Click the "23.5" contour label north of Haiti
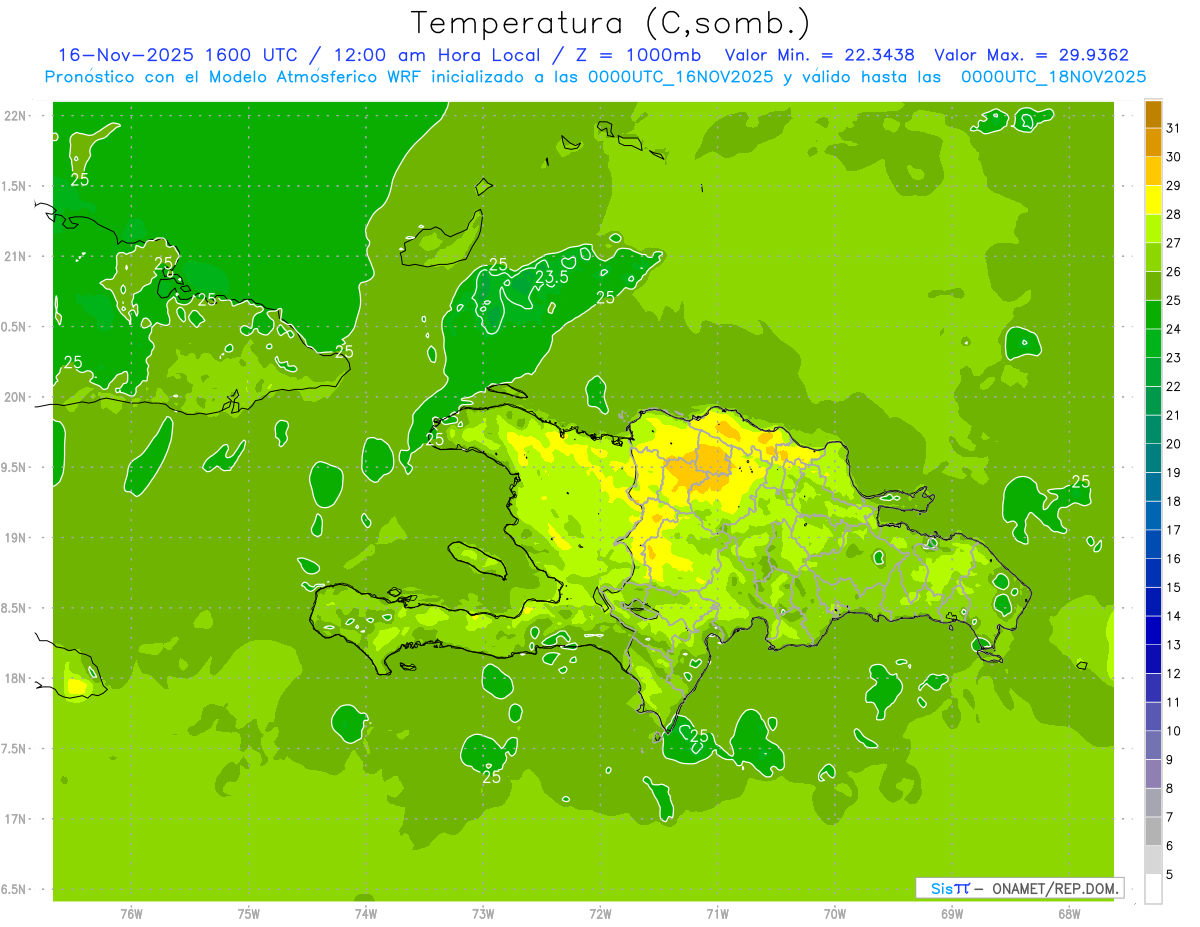The image size is (1200, 927). pyautogui.click(x=551, y=277)
